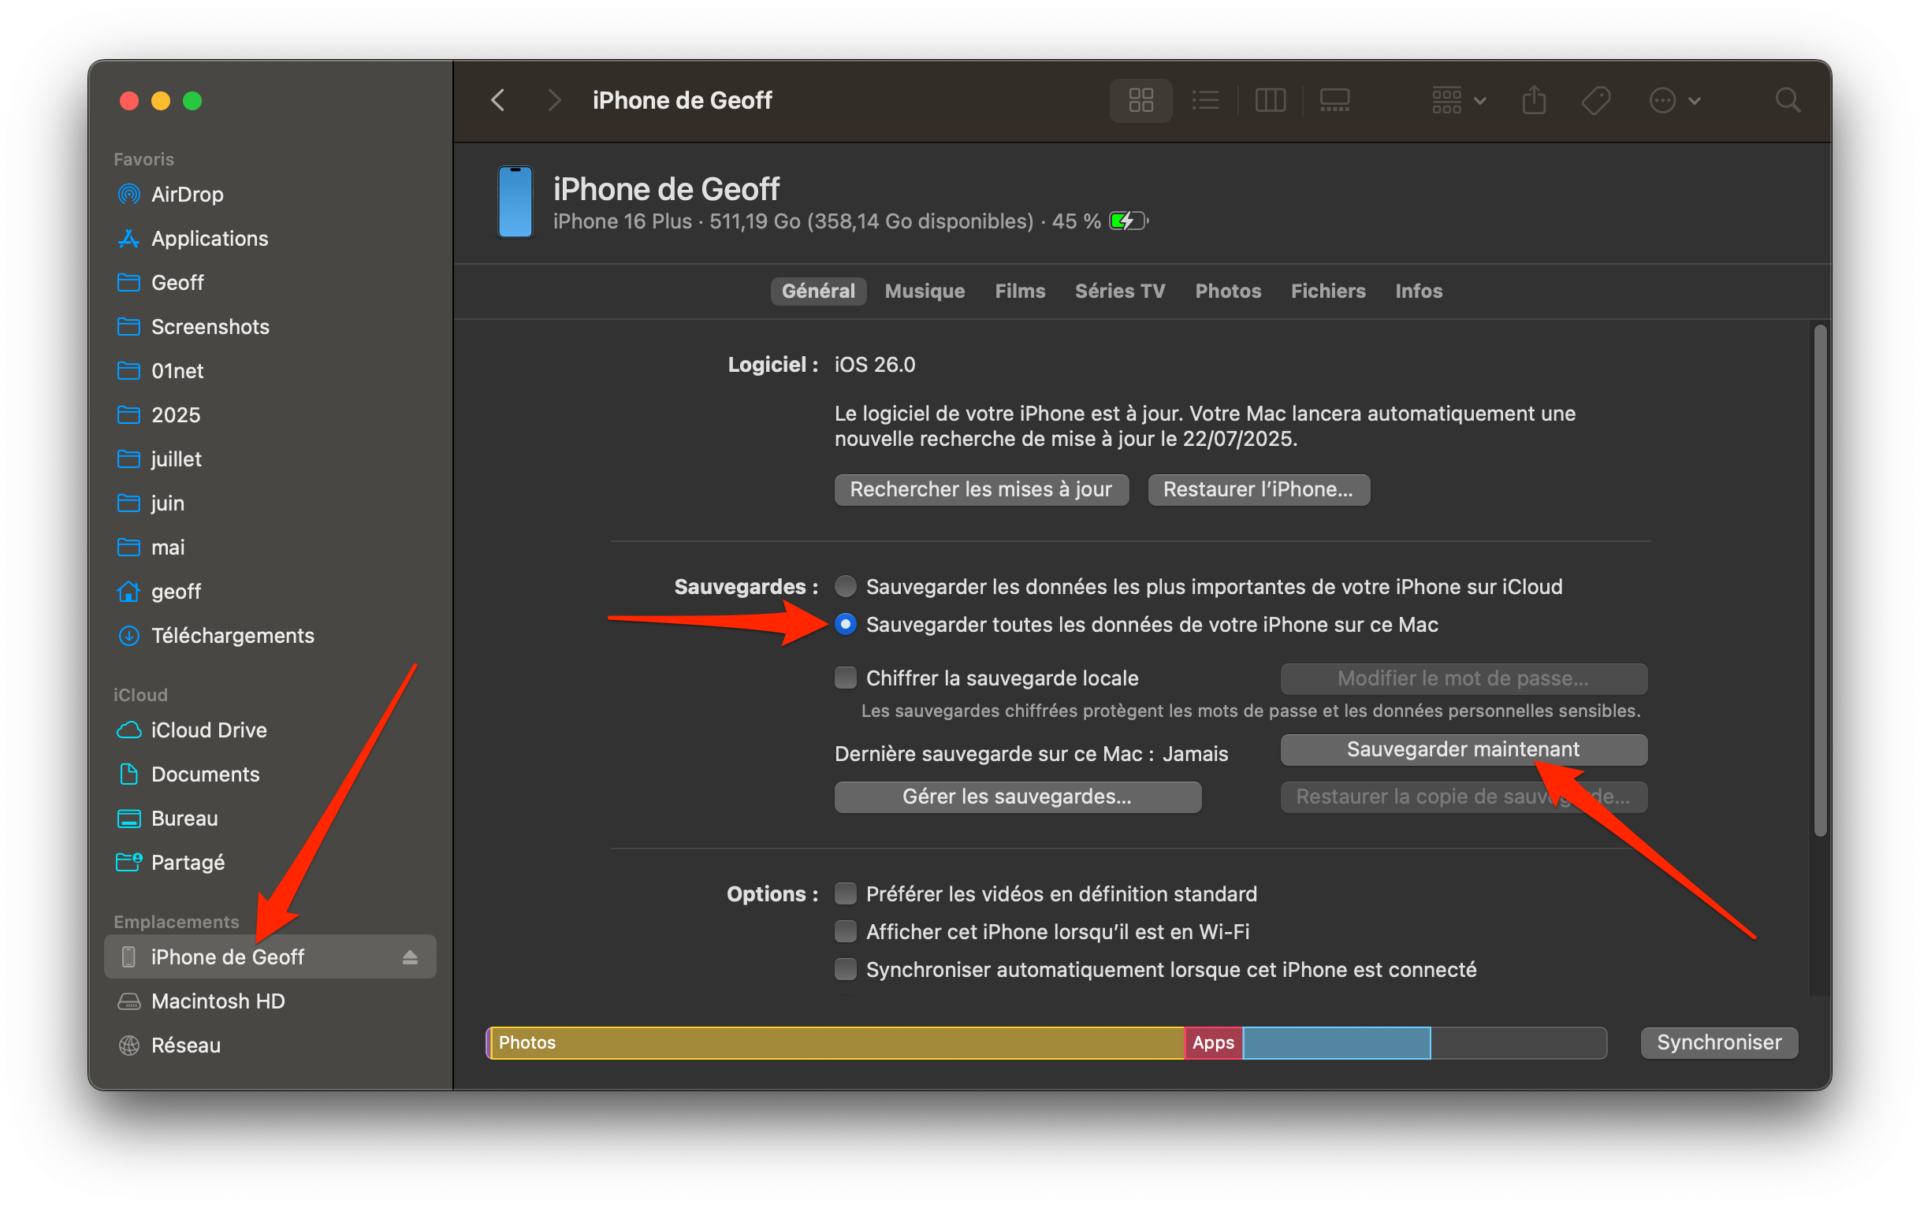Click the iOS 26.0 version text
Screen dimensions: 1920x1207
(x=875, y=364)
